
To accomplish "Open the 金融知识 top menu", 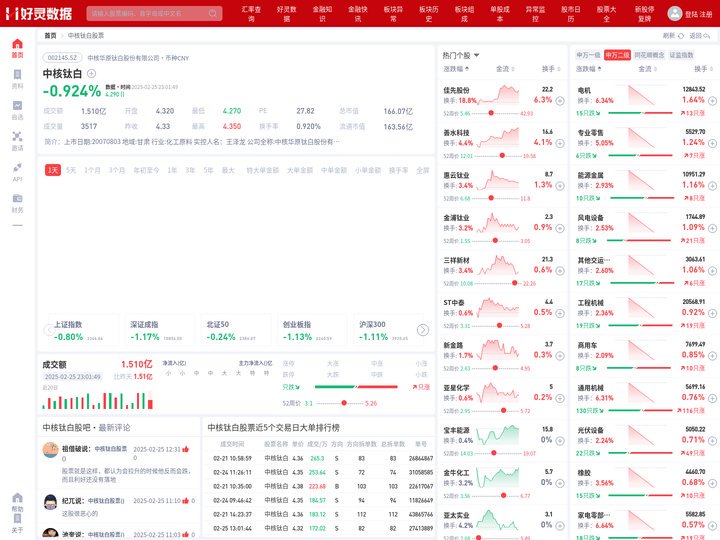I will (322, 14).
